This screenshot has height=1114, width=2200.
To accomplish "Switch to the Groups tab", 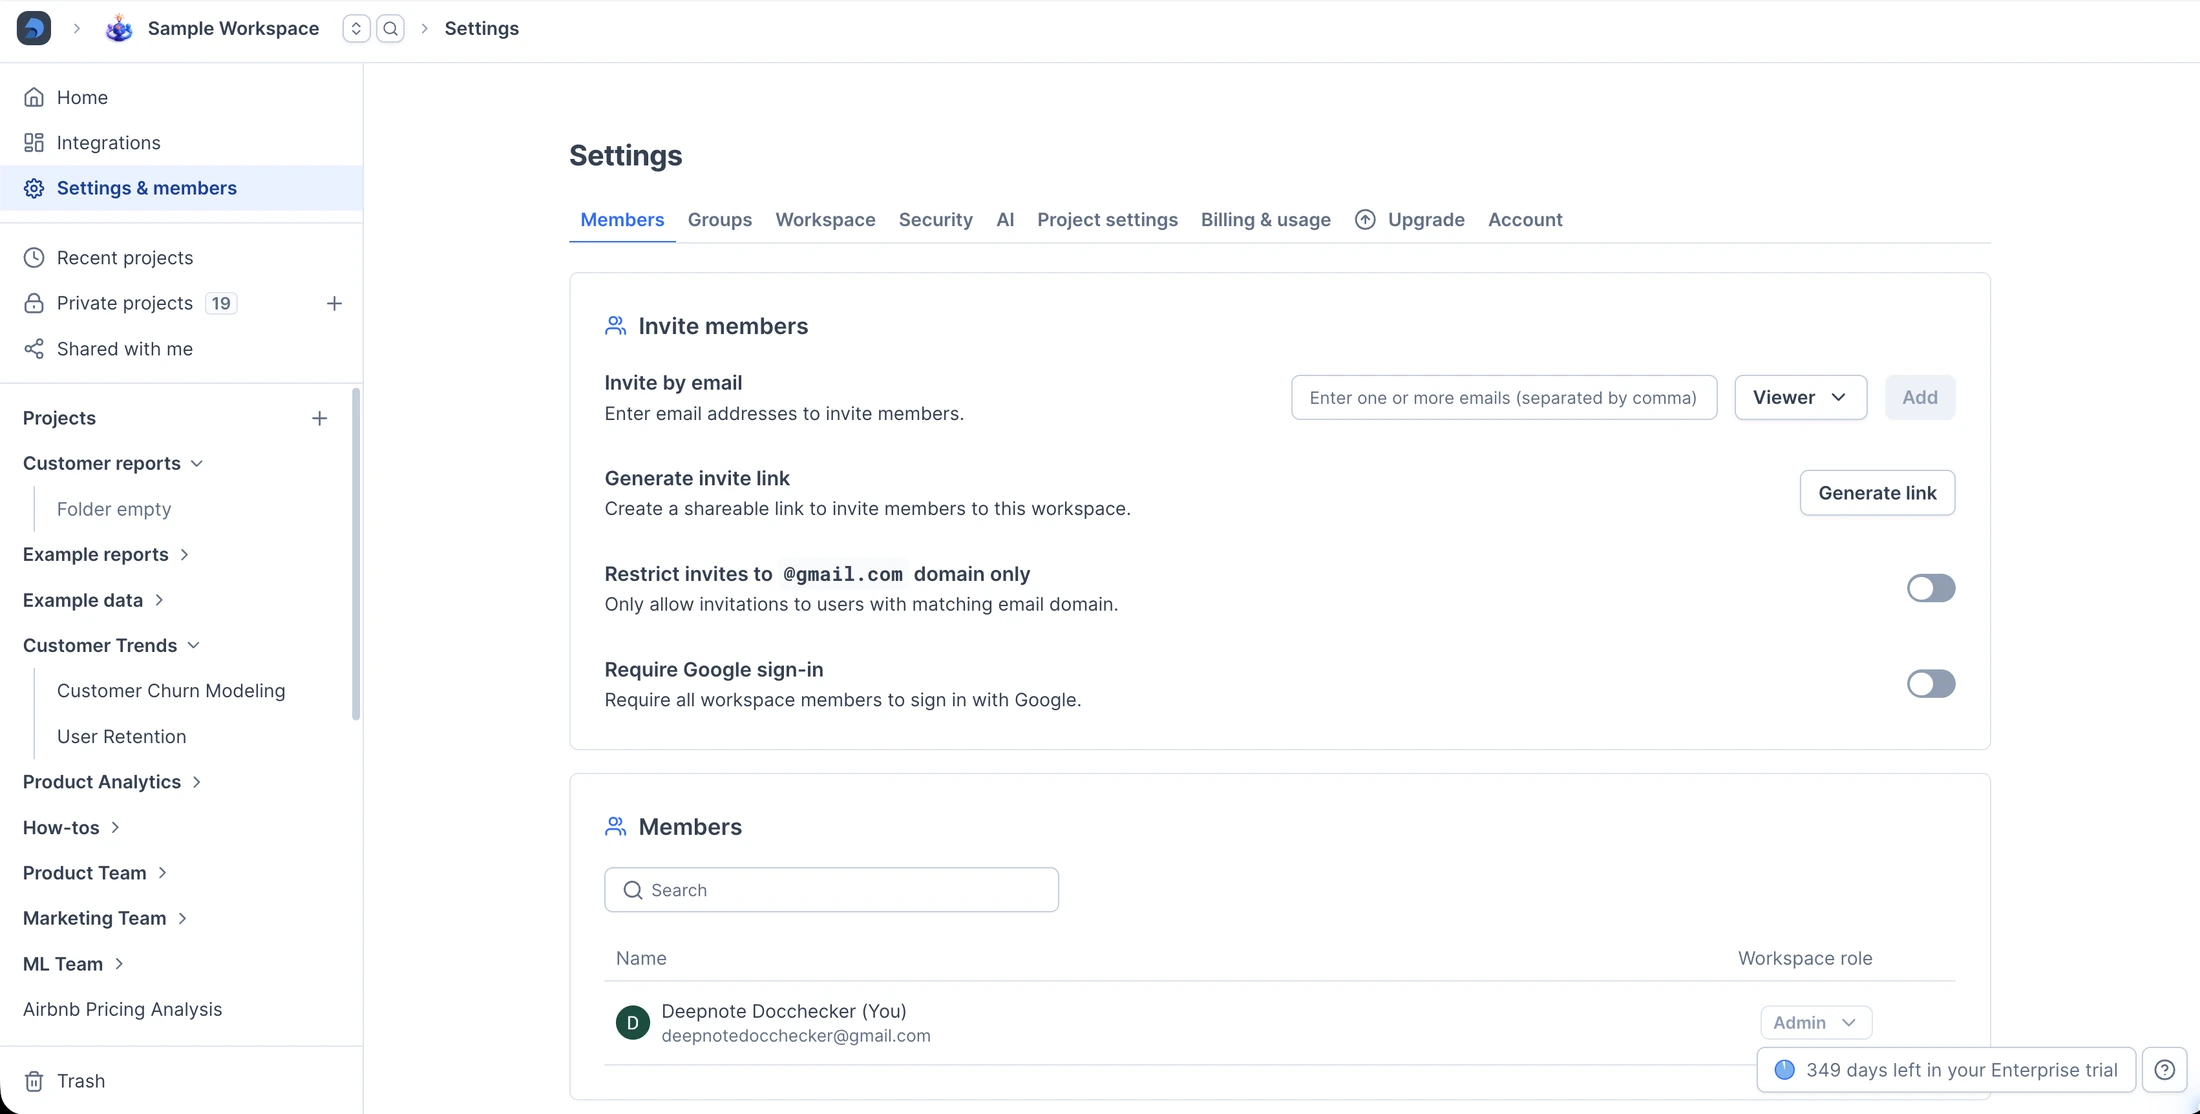I will (x=720, y=219).
